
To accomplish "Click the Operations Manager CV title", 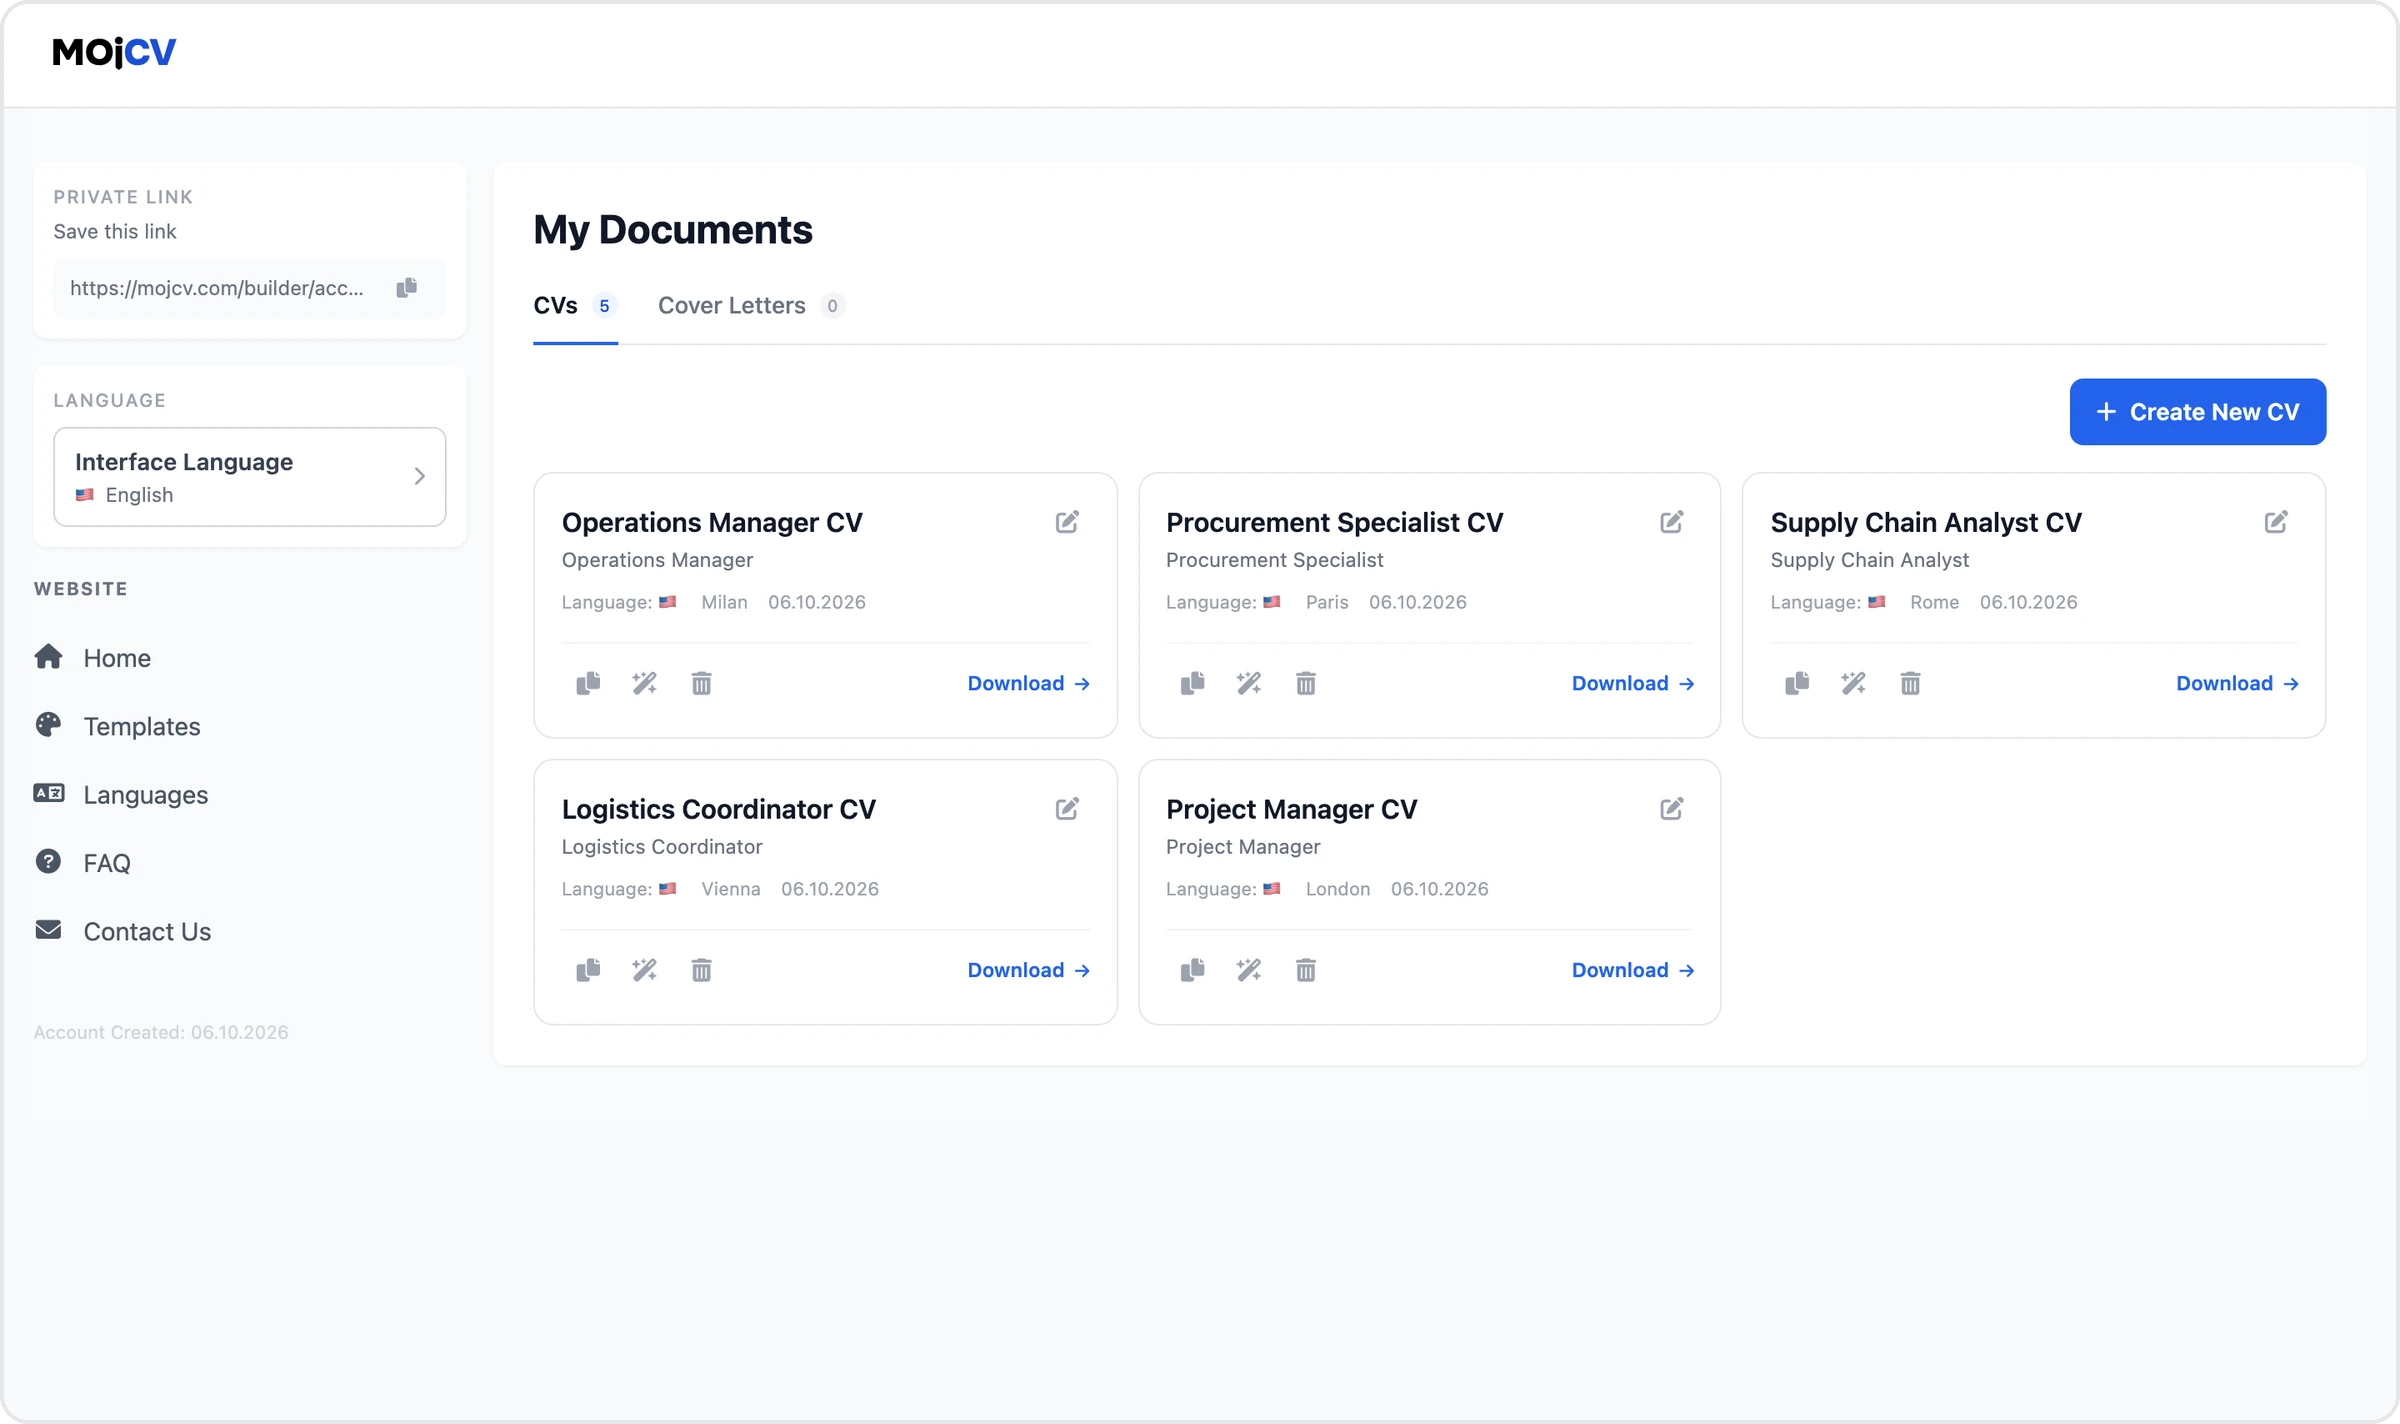I will [x=712, y=522].
